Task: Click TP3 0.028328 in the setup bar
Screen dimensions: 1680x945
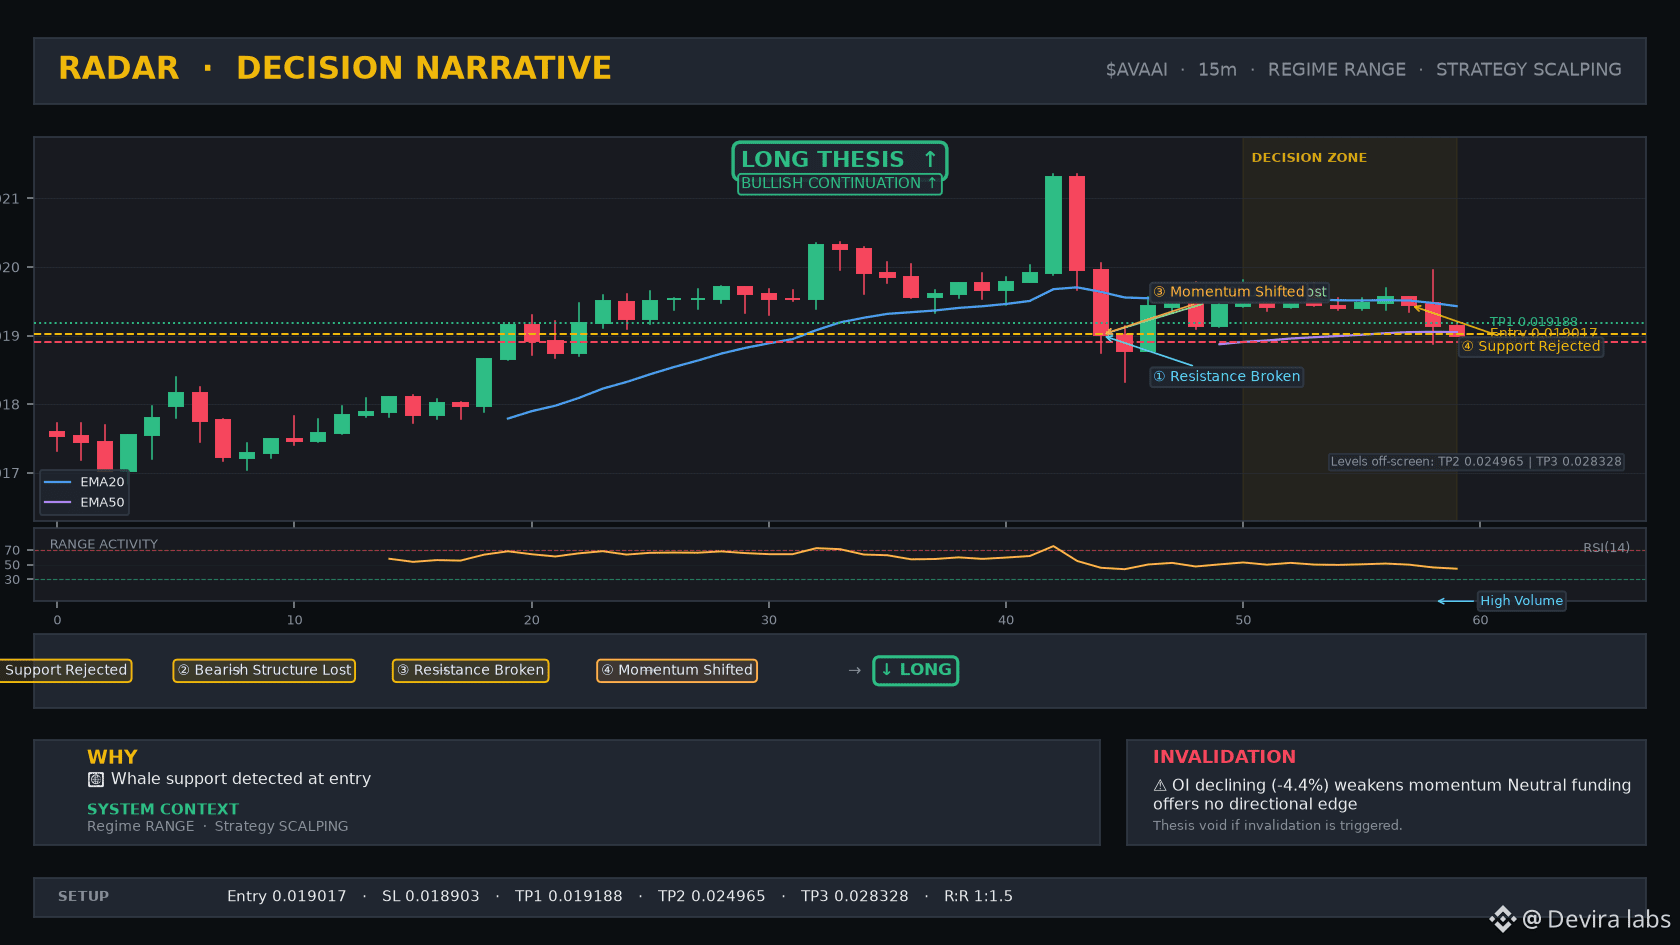Action: pyautogui.click(x=855, y=897)
